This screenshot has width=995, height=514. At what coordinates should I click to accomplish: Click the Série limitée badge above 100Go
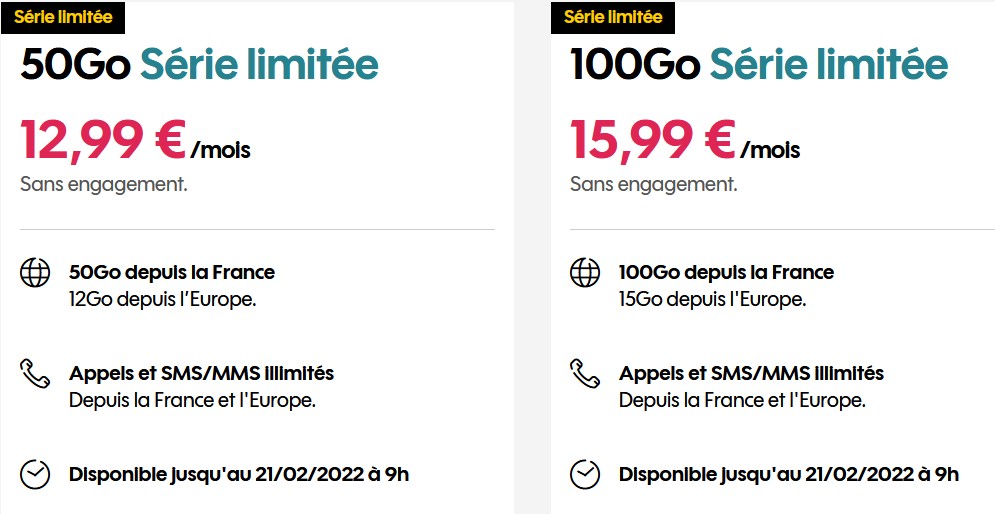coord(613,17)
